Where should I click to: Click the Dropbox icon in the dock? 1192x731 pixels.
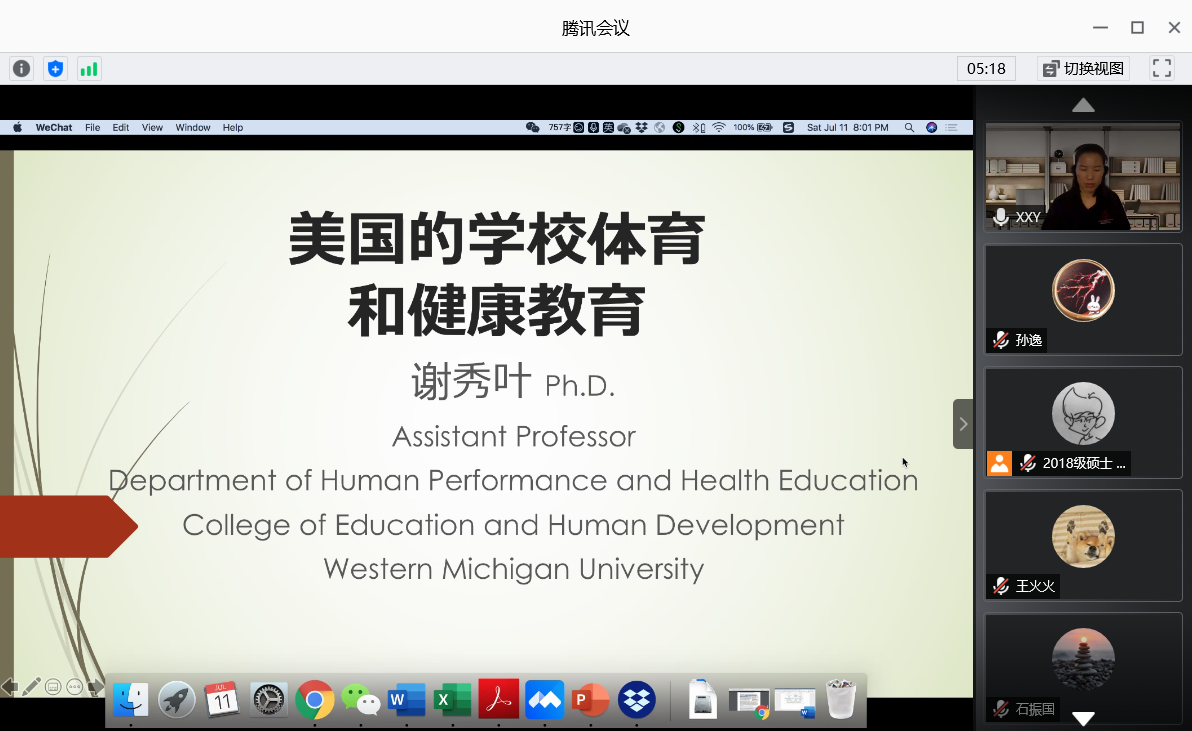[637, 700]
